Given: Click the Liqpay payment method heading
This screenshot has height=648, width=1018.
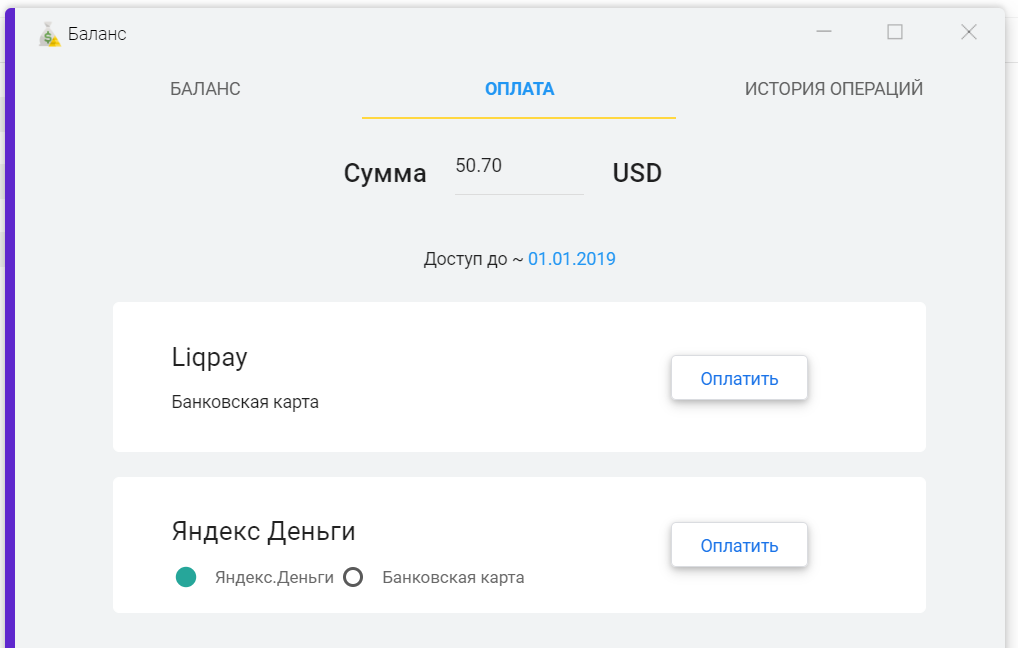Looking at the screenshot, I should click(x=209, y=358).
